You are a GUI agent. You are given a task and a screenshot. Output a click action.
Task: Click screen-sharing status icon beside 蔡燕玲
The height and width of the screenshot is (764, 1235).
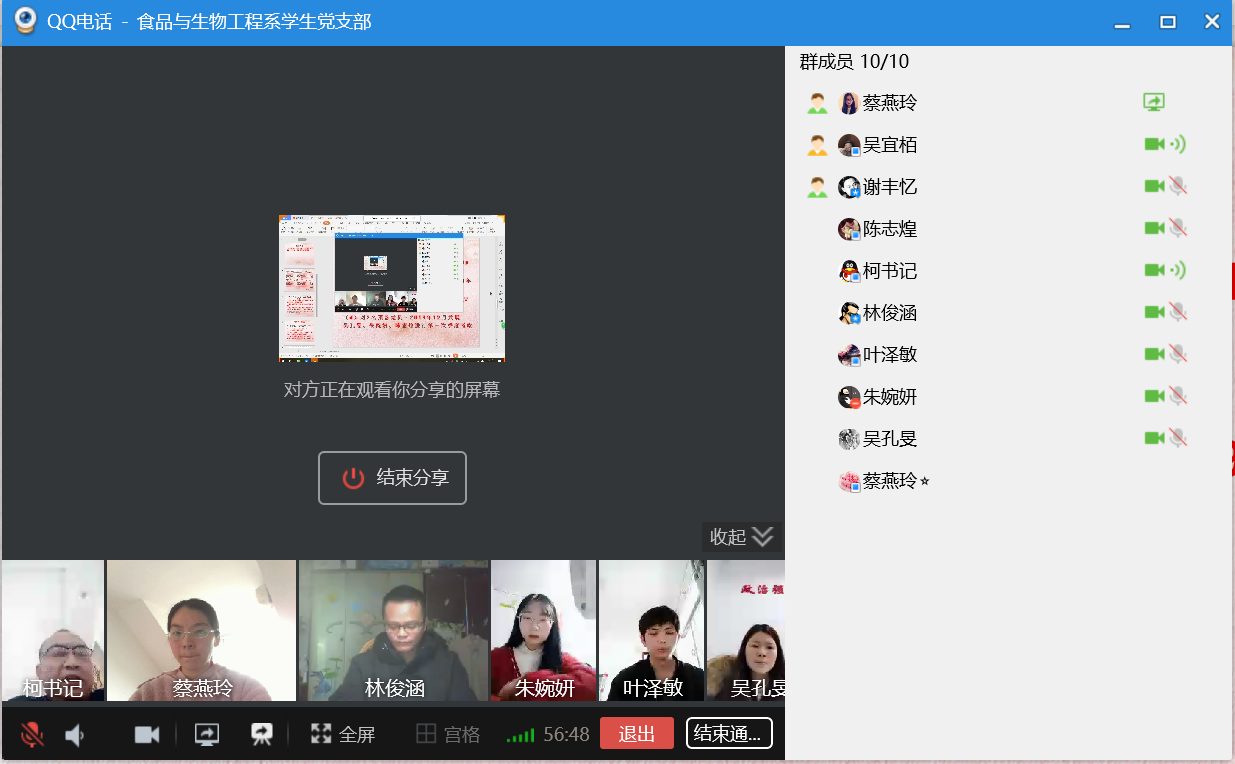point(1154,102)
